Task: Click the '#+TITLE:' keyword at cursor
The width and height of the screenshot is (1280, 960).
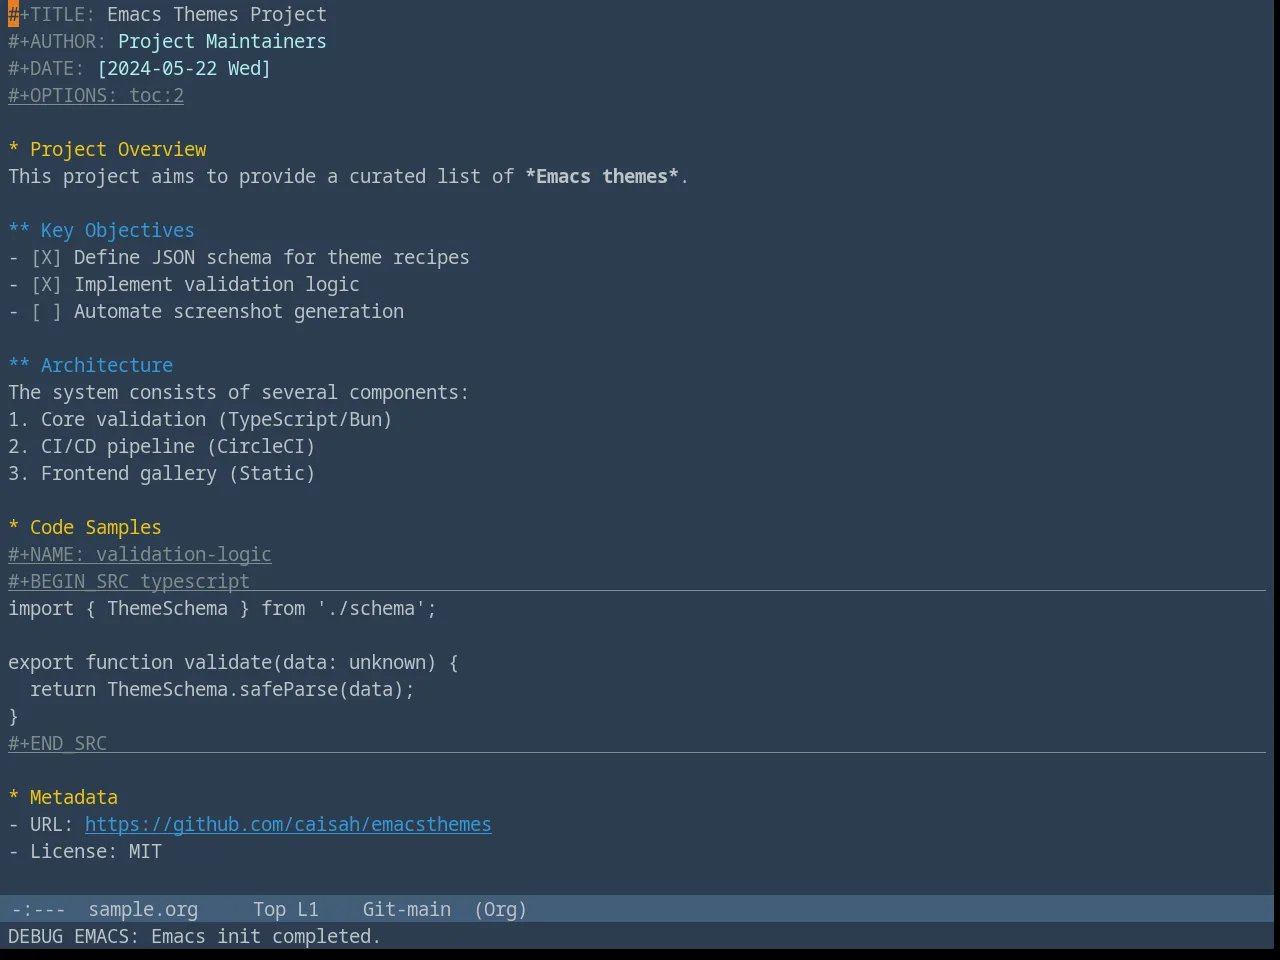Action: [52, 14]
